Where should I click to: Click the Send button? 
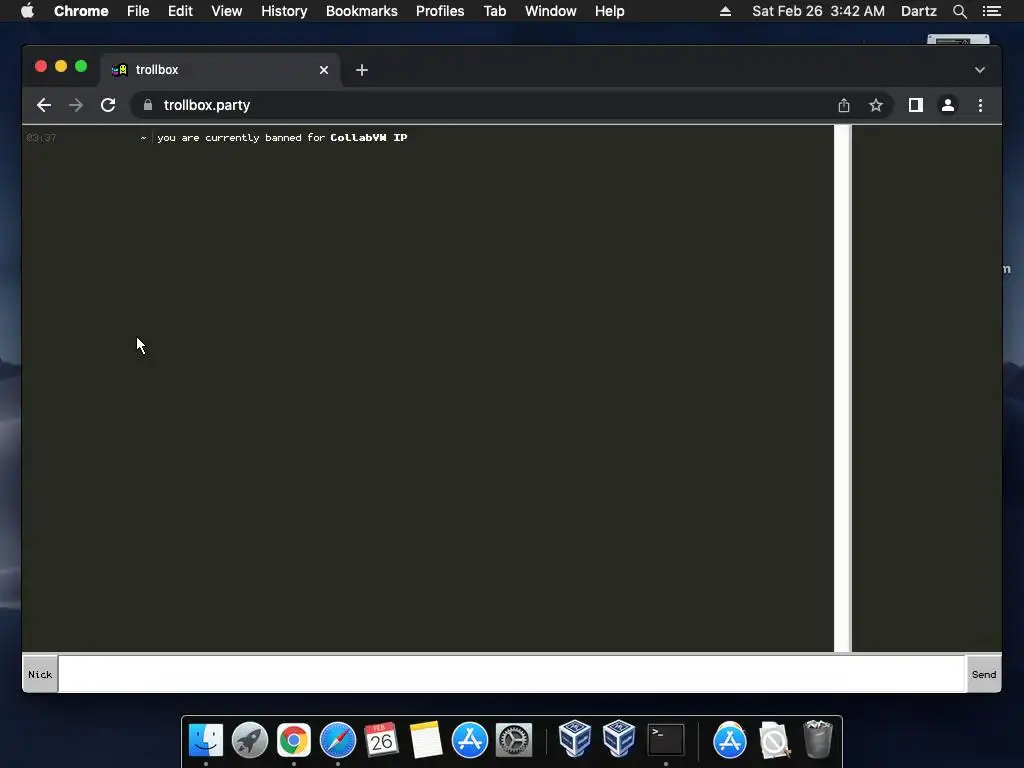(x=984, y=674)
